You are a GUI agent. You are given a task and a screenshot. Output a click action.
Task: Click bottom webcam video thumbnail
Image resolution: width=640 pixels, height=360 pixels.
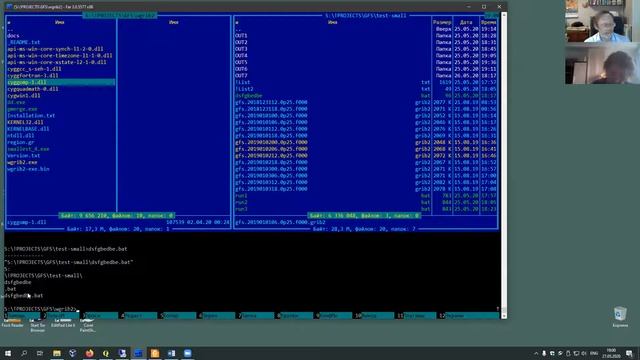pyautogui.click(x=602, y=64)
